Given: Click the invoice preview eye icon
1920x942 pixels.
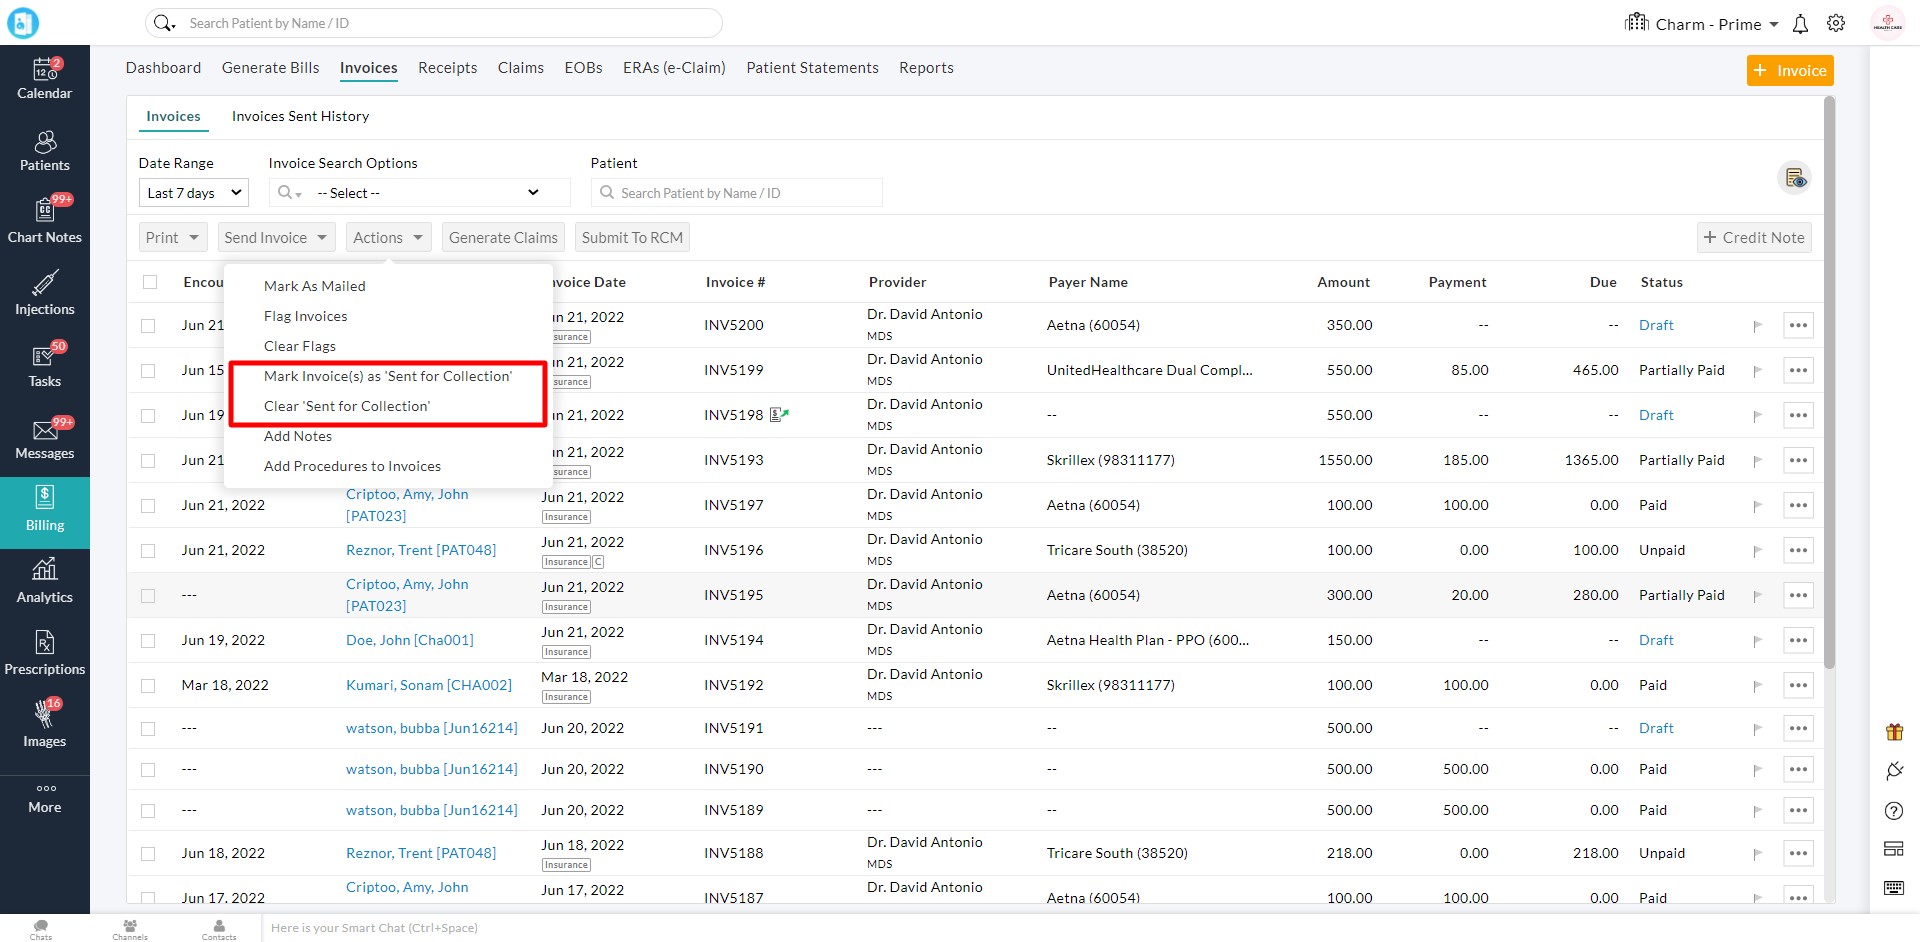Looking at the screenshot, I should pos(1795,178).
